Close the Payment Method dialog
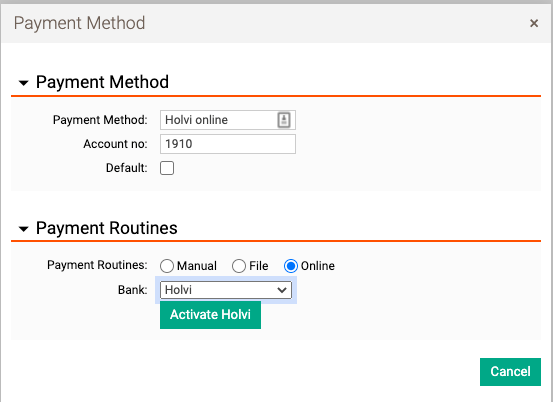The image size is (553, 402). click(x=534, y=23)
